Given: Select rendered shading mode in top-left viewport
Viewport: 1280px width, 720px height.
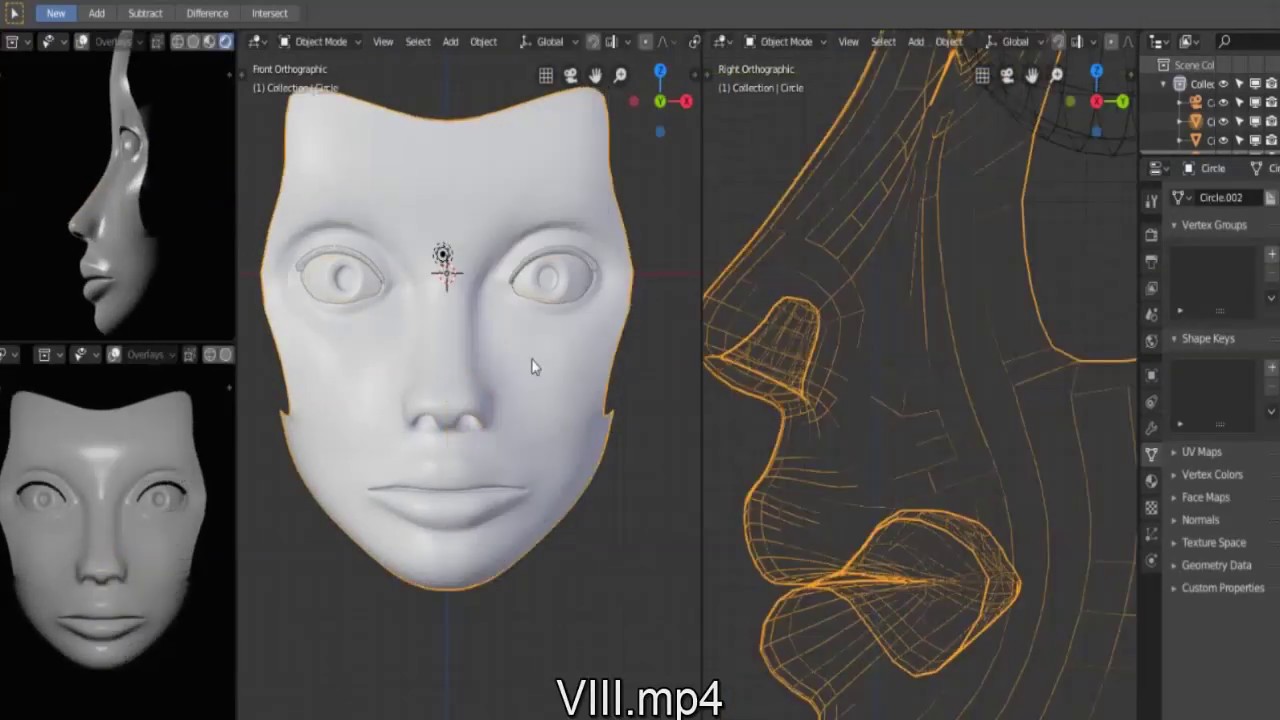Looking at the screenshot, I should 225,42.
